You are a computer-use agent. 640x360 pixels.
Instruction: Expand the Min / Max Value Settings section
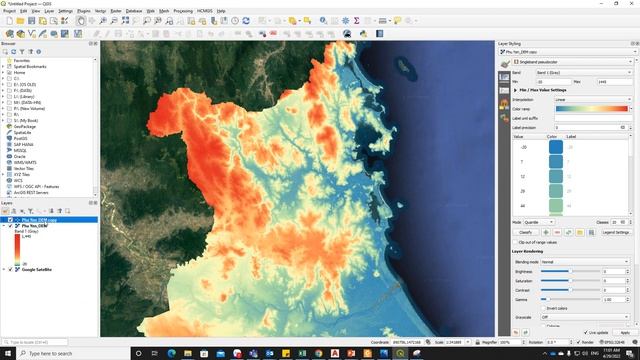click(516, 90)
